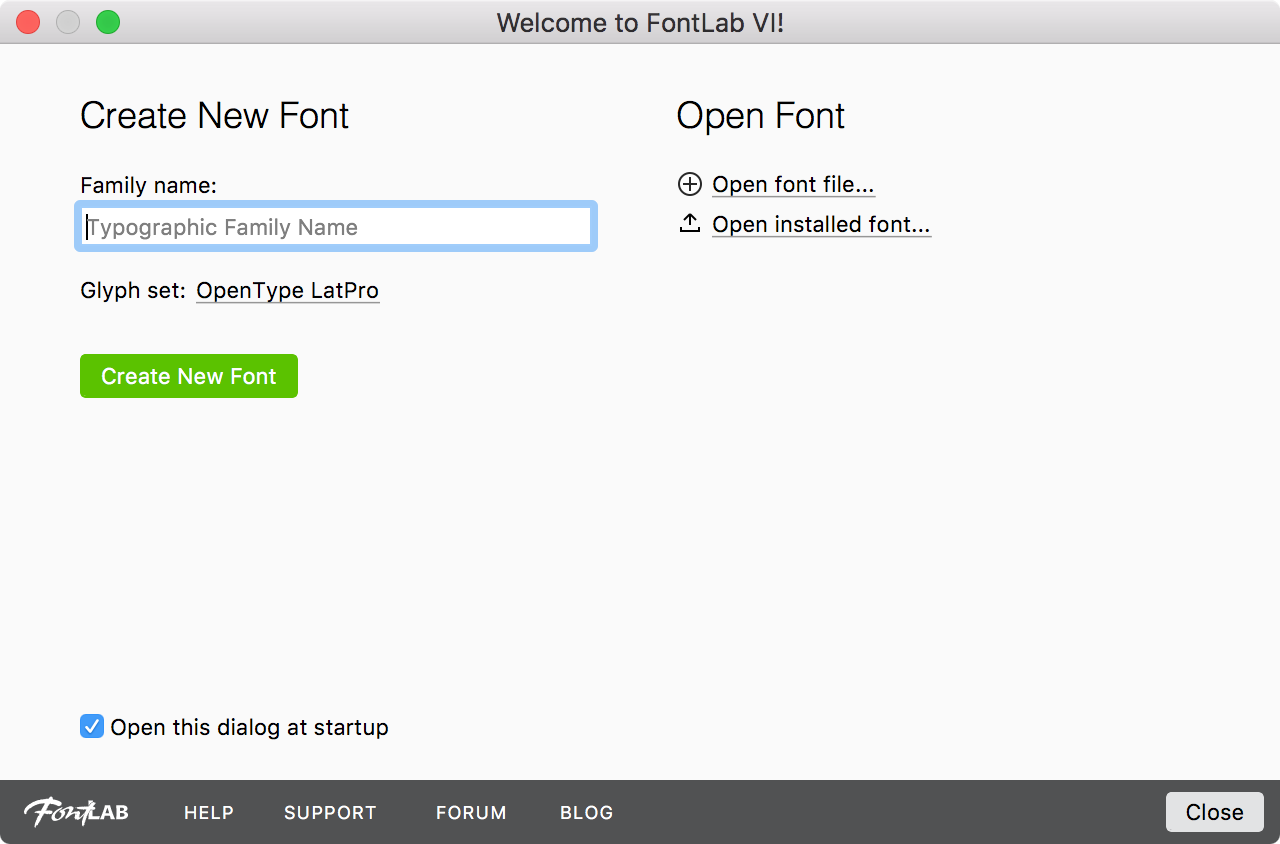Open the BLOG footer link
The width and height of the screenshot is (1280, 844).
point(587,813)
